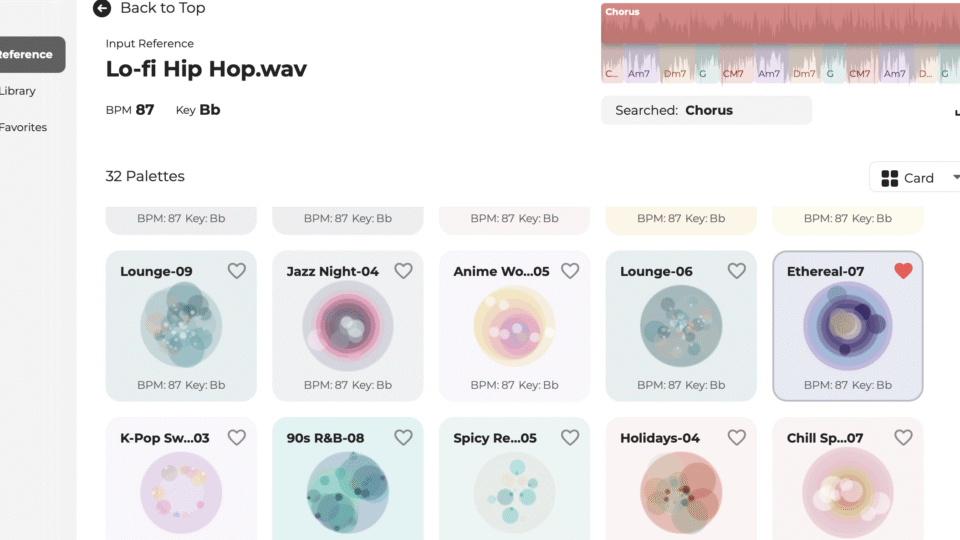The image size is (960, 540).
Task: Click the Back to Top arrow icon
Action: click(x=102, y=9)
